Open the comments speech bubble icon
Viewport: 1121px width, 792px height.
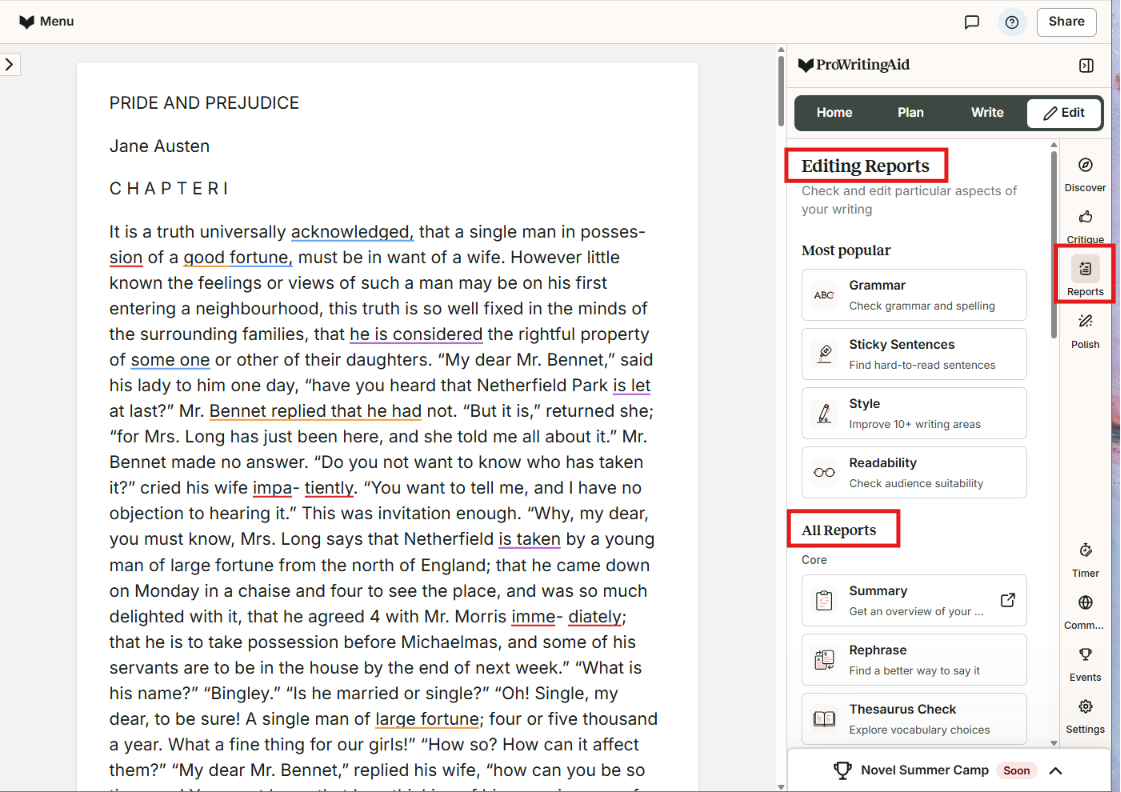click(x=972, y=22)
